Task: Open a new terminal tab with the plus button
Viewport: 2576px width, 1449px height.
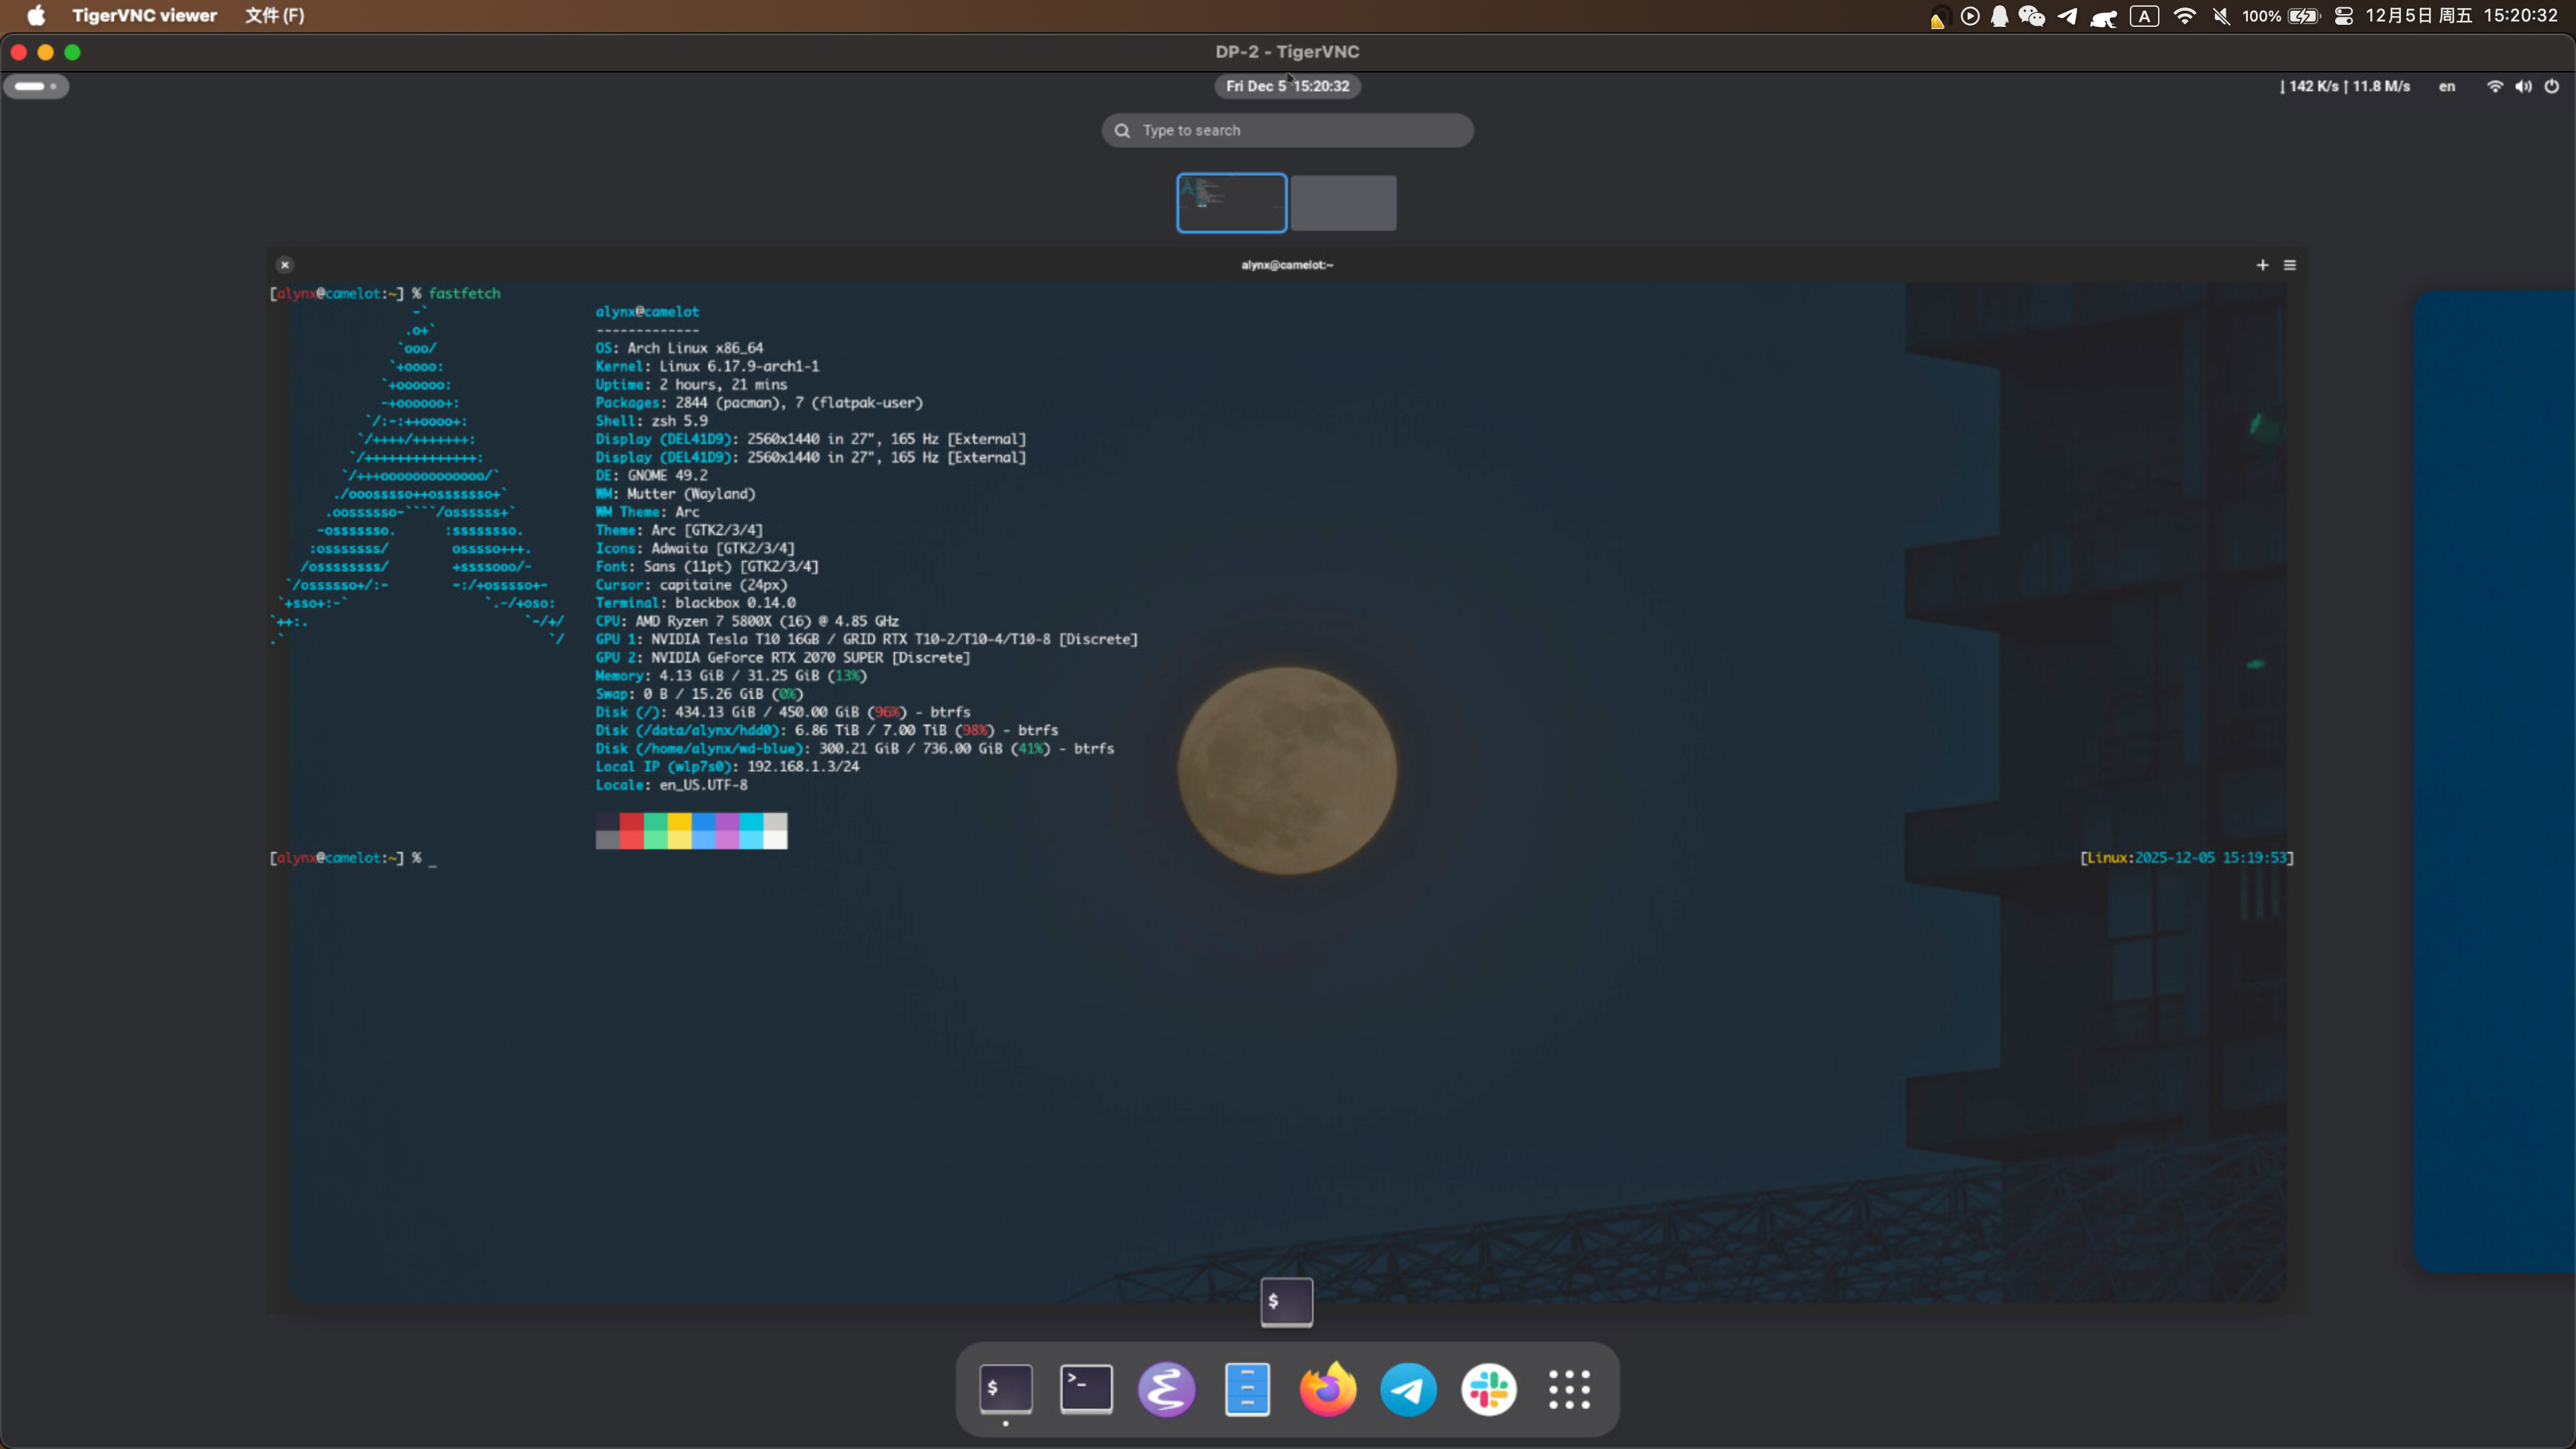Action: click(x=2262, y=265)
